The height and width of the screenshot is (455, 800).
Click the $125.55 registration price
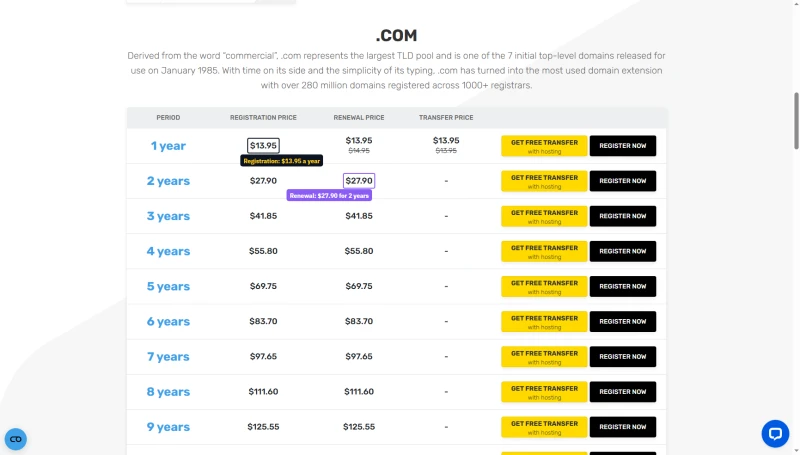click(x=263, y=427)
